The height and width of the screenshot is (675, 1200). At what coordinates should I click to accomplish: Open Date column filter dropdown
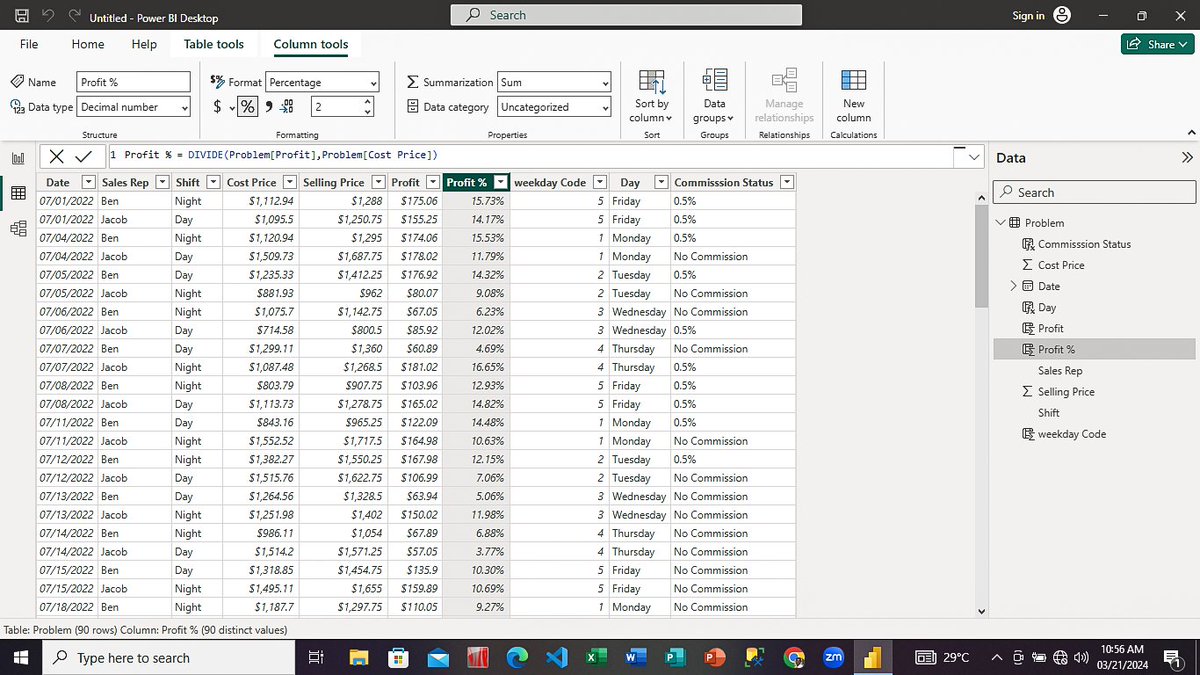(x=88, y=182)
